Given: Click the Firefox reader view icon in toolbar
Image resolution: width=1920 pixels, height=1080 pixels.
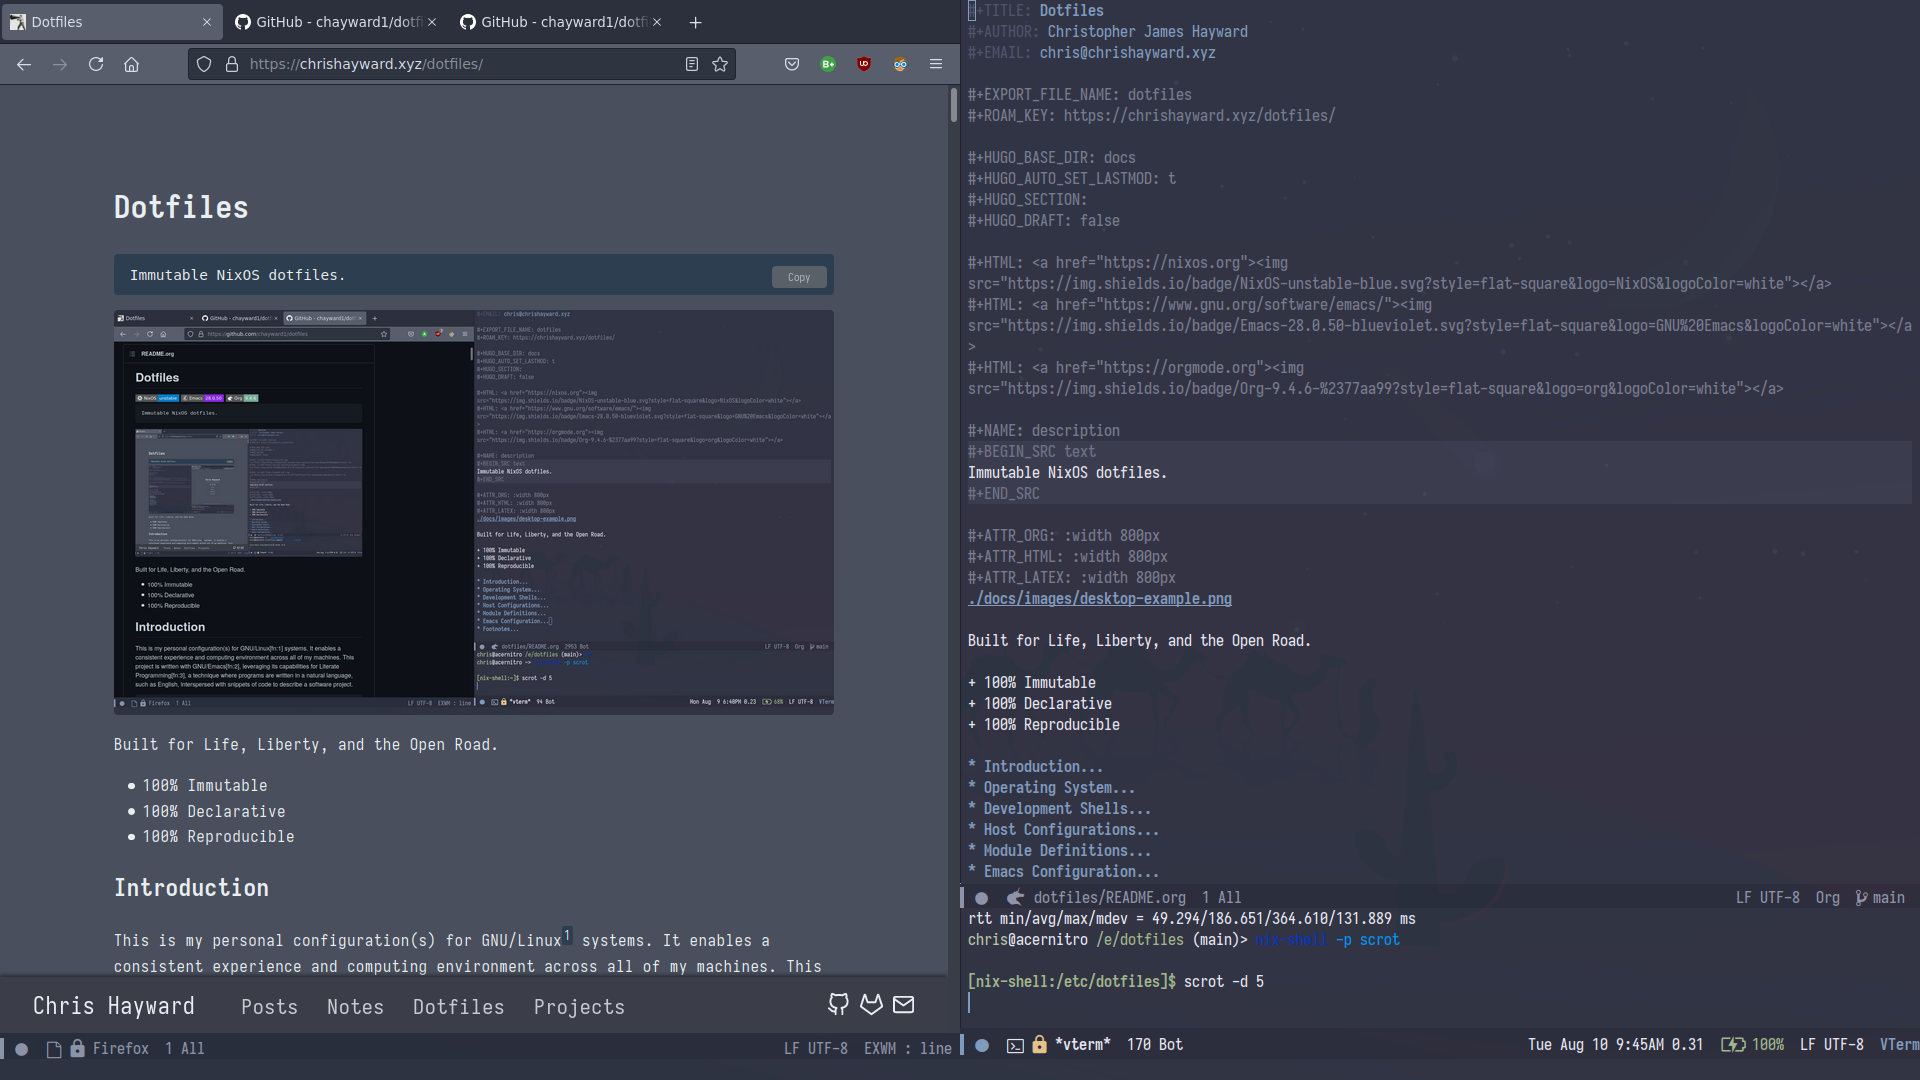Looking at the screenshot, I should [691, 63].
